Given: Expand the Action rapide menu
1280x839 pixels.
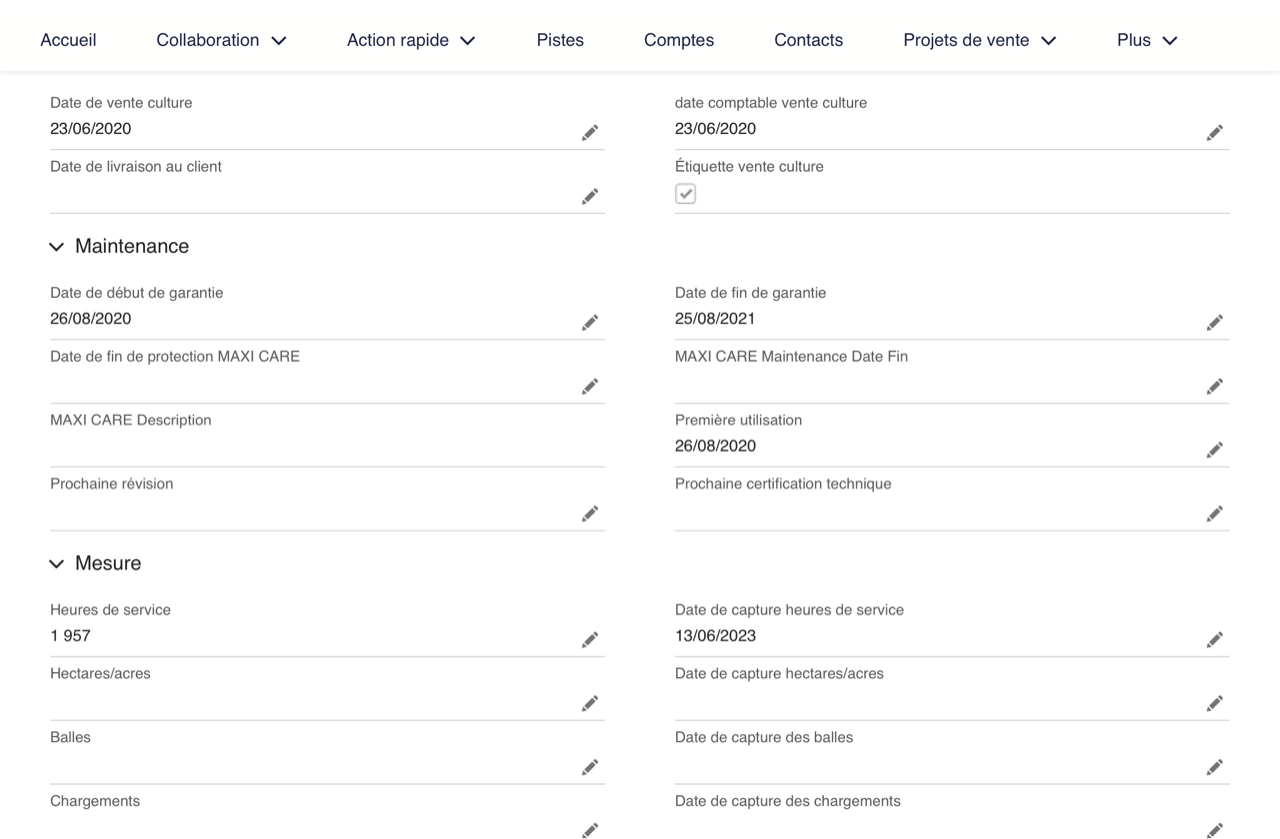Looking at the screenshot, I should point(411,40).
